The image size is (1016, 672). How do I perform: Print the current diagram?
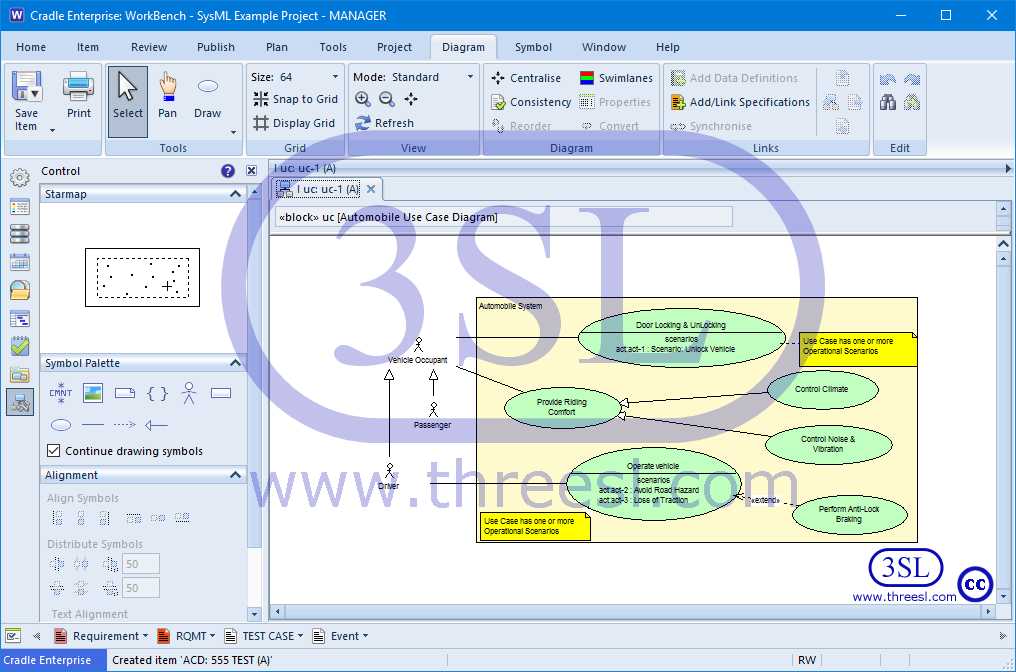click(x=78, y=97)
